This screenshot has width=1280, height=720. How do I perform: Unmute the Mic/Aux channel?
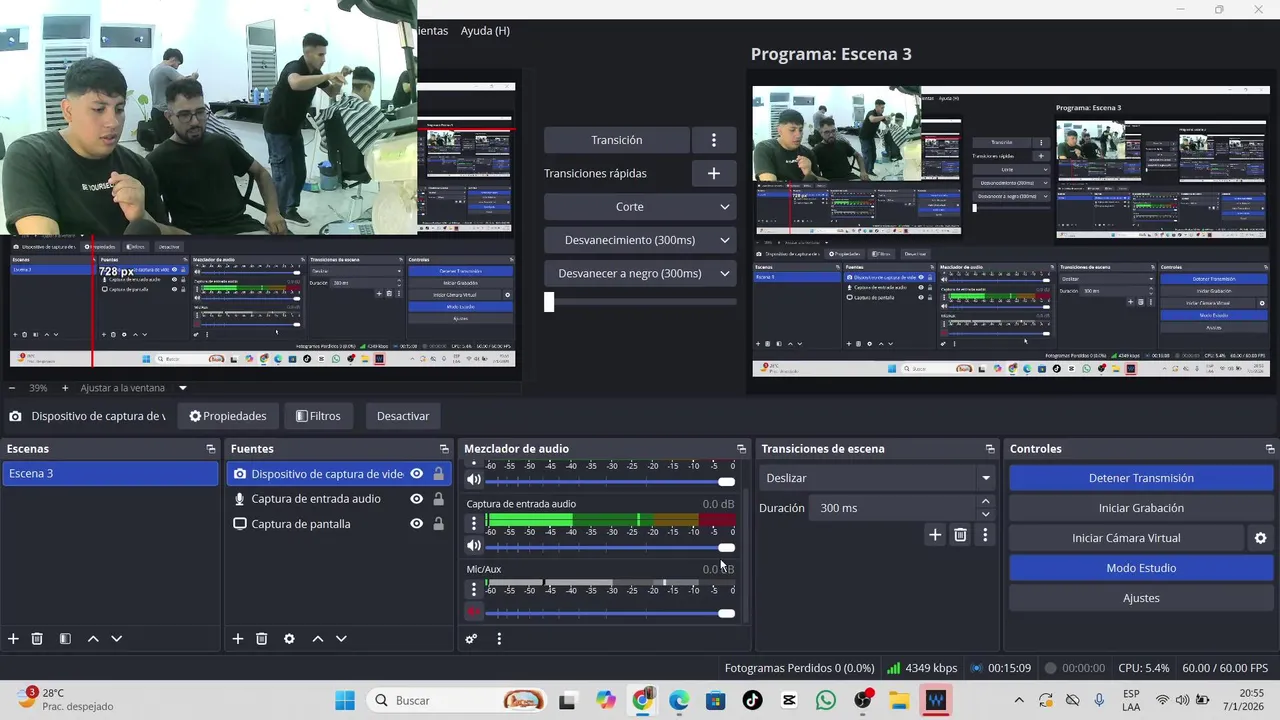474,612
